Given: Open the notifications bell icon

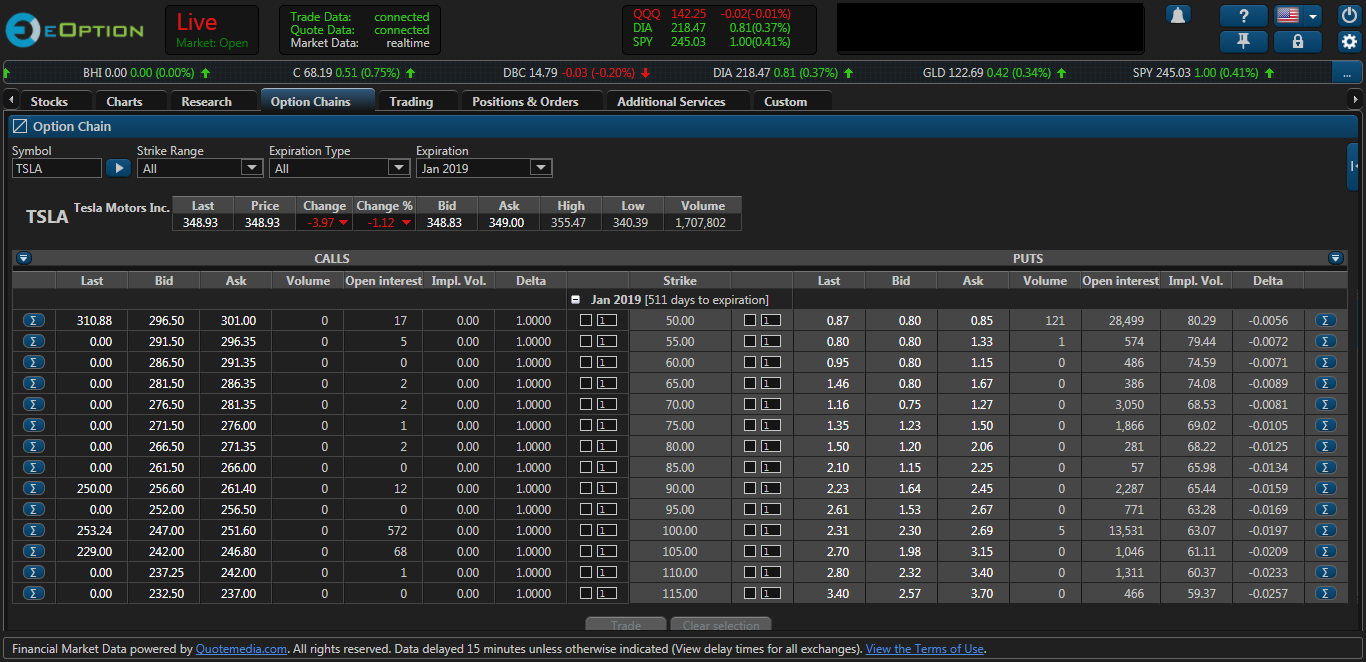Looking at the screenshot, I should pos(1178,15).
